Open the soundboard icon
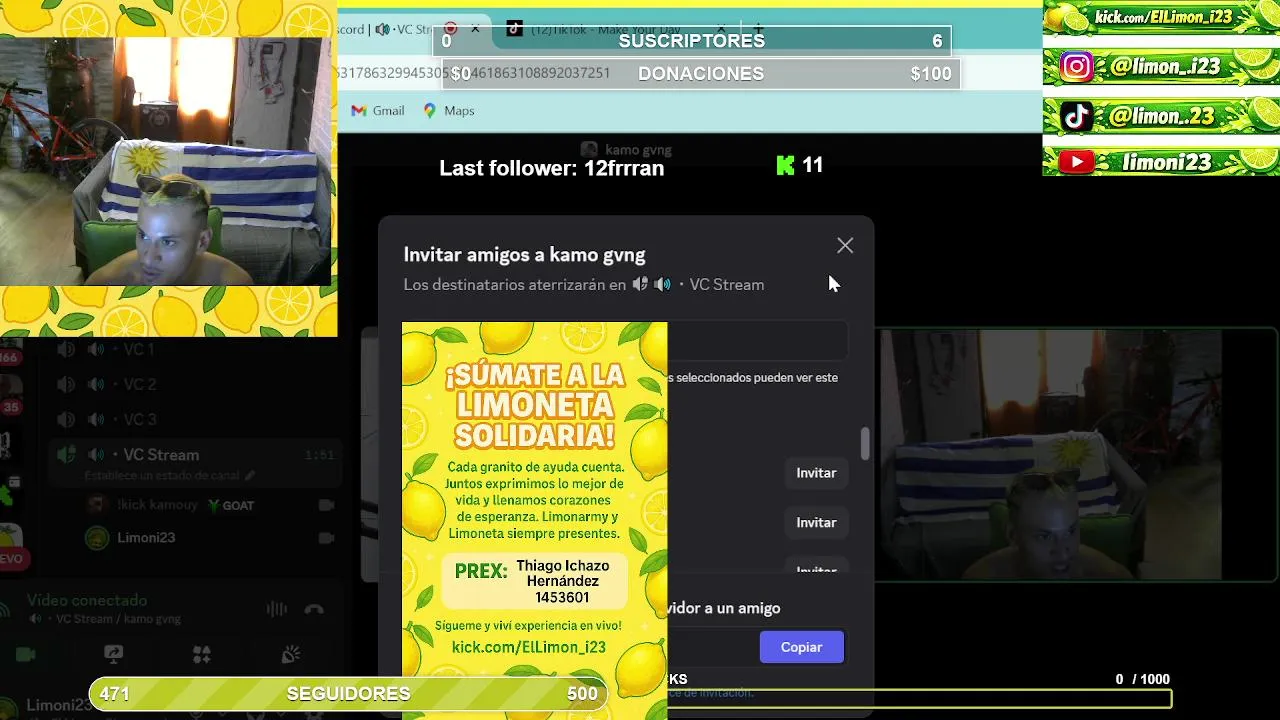The height and width of the screenshot is (720, 1280). [291, 655]
